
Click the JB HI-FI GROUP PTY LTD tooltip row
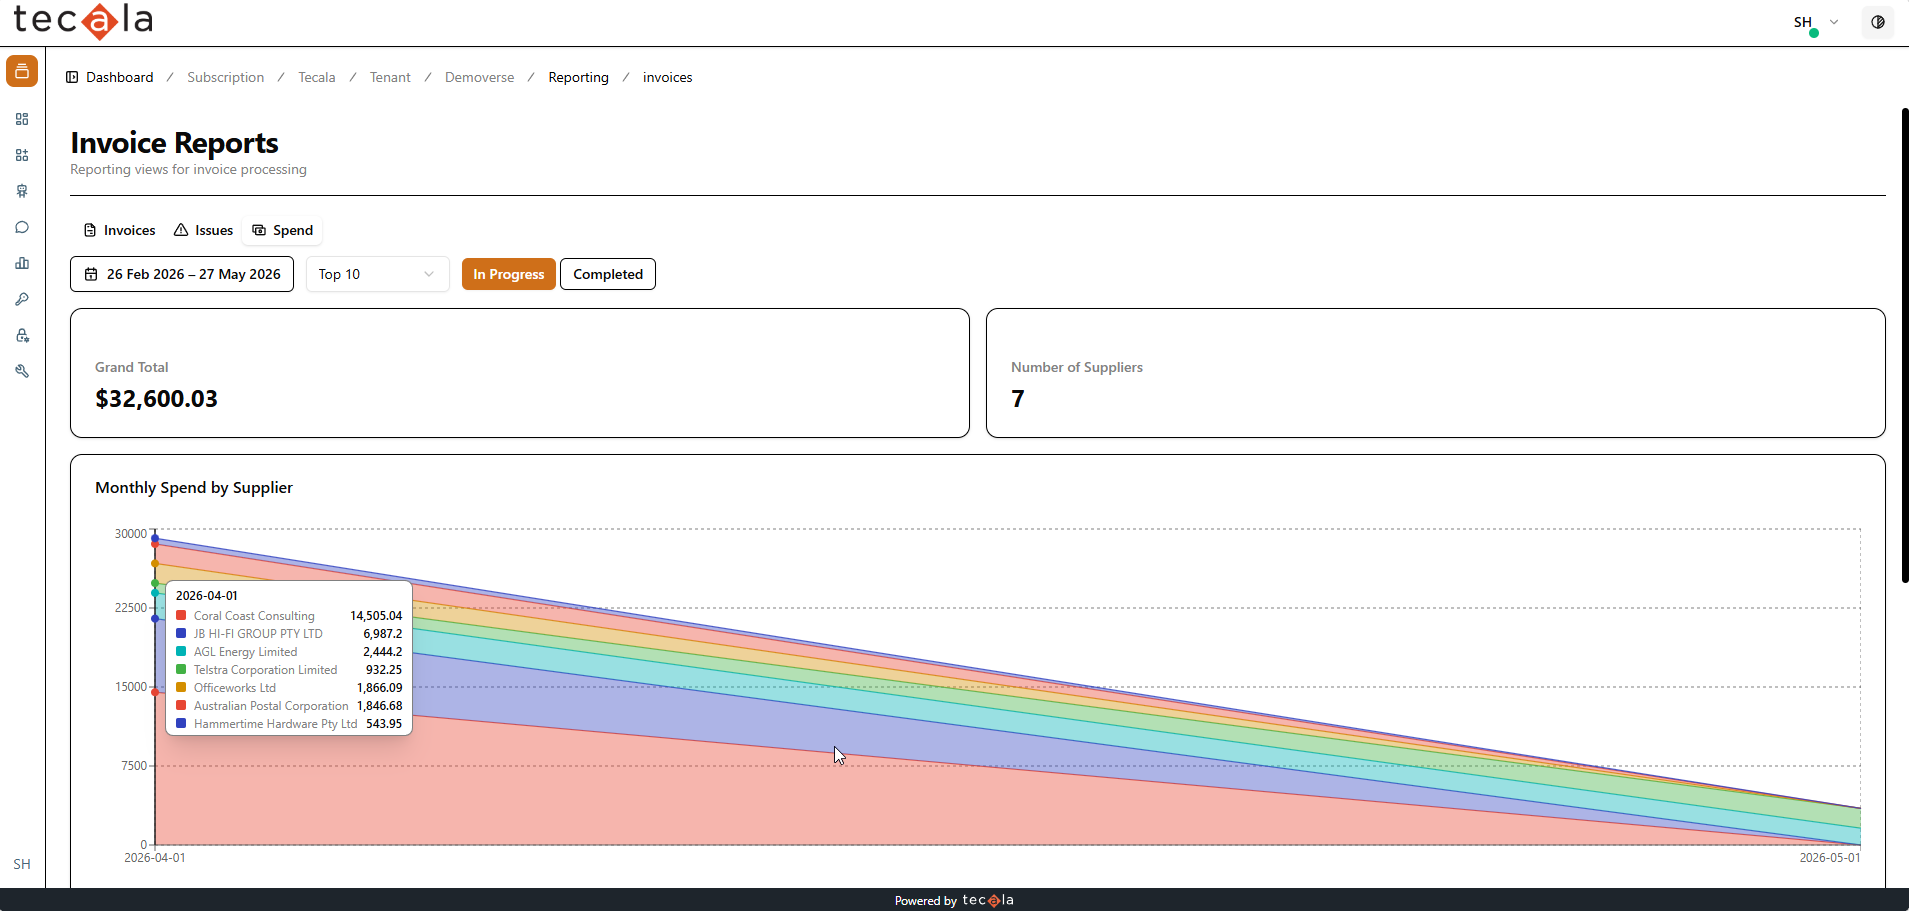tap(289, 634)
